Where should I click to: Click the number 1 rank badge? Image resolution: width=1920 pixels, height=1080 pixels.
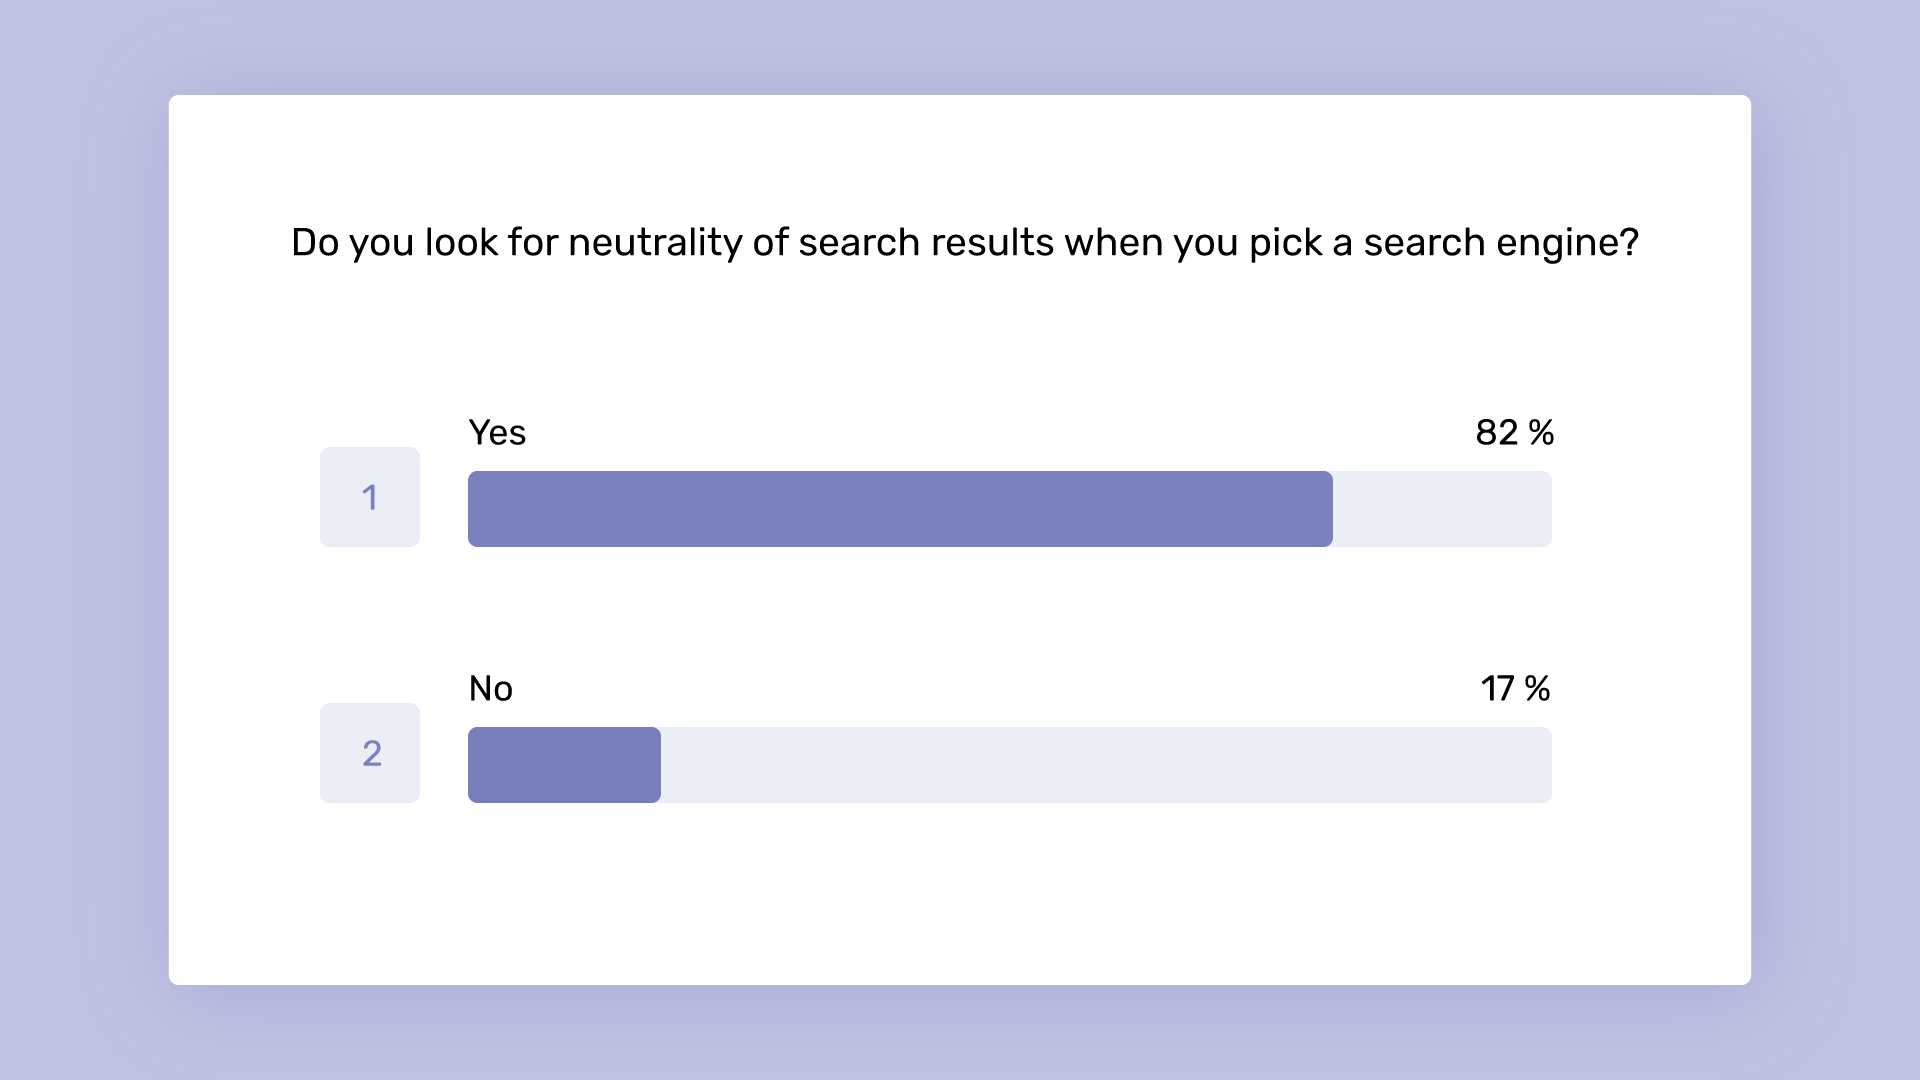370,497
